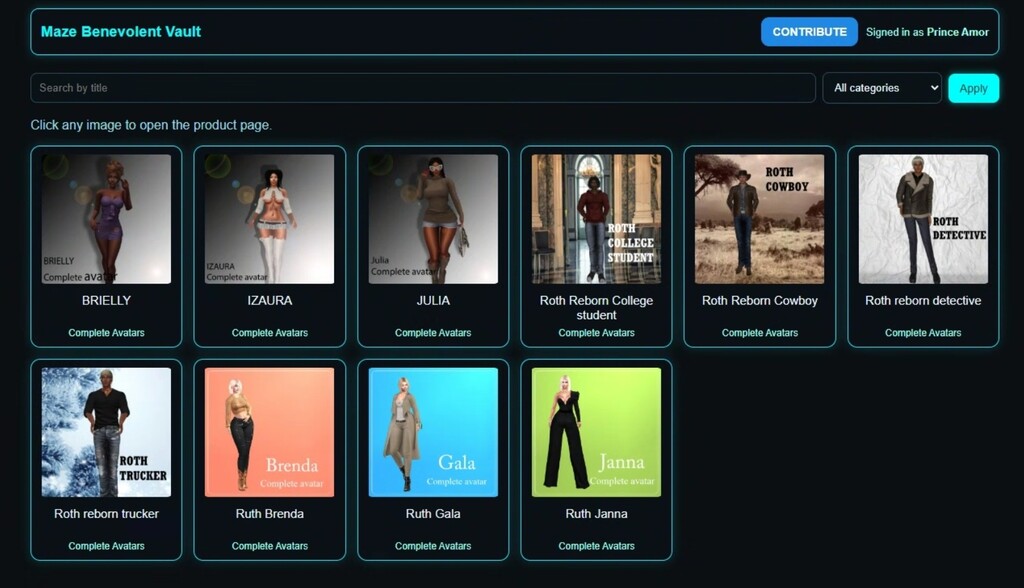Select Complete Avatars category under Ruth Janna
The width and height of the screenshot is (1024, 588).
pyautogui.click(x=596, y=546)
